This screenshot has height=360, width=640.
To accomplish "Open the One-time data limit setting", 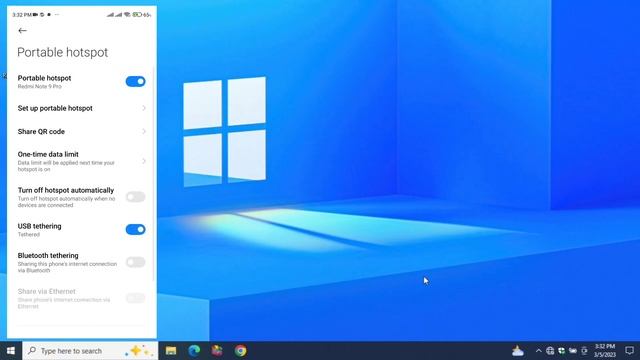I will [82, 161].
